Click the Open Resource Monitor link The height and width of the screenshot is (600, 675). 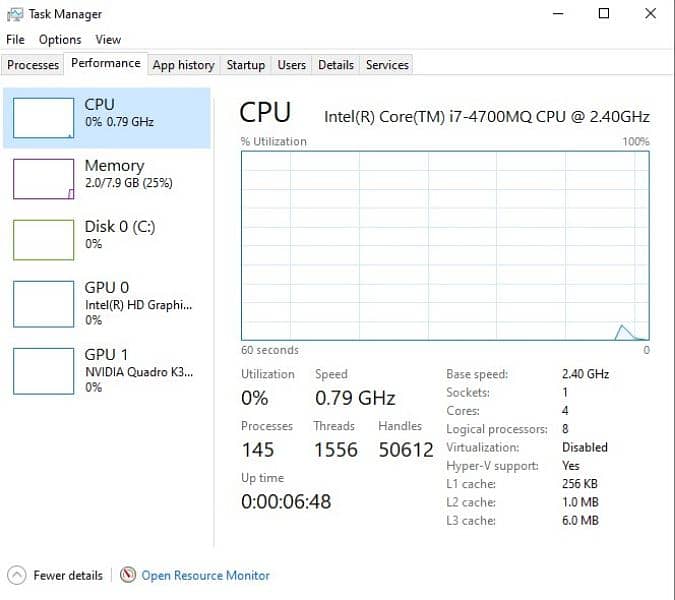coord(205,575)
